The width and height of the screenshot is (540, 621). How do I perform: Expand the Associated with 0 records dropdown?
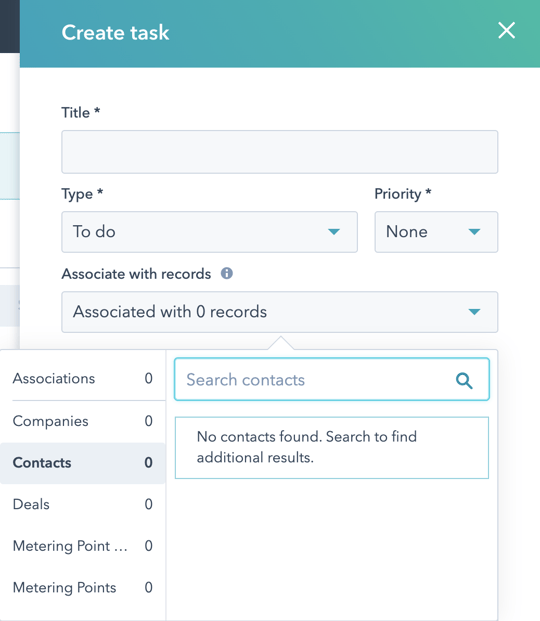[280, 312]
